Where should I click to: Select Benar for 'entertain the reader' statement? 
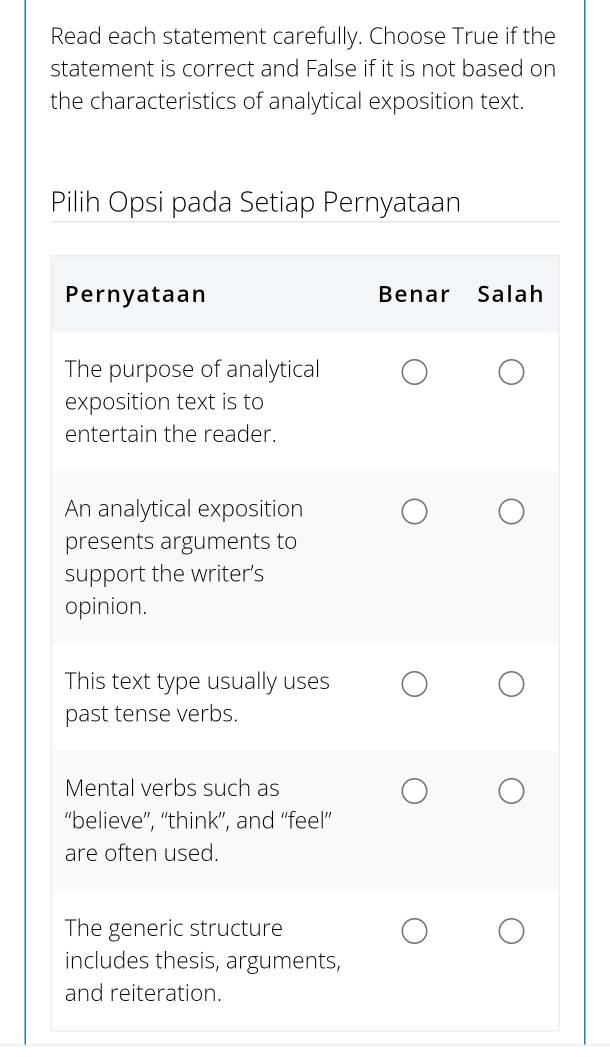(415, 373)
